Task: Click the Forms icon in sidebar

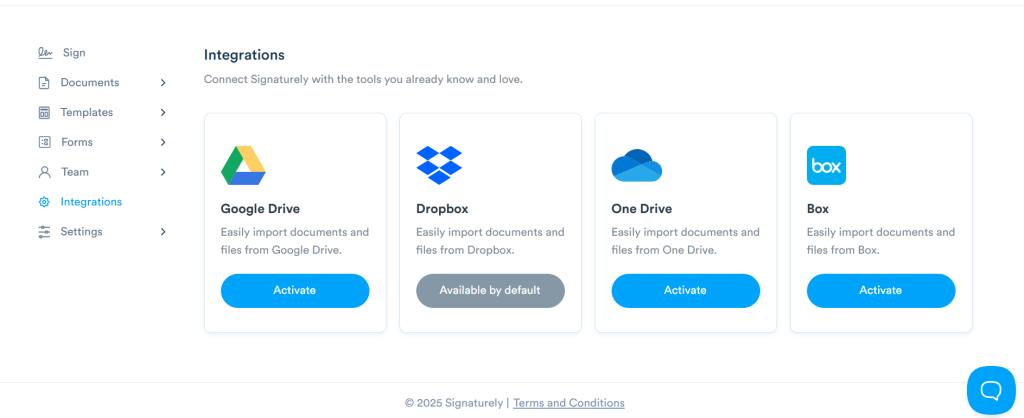Action: click(44, 142)
